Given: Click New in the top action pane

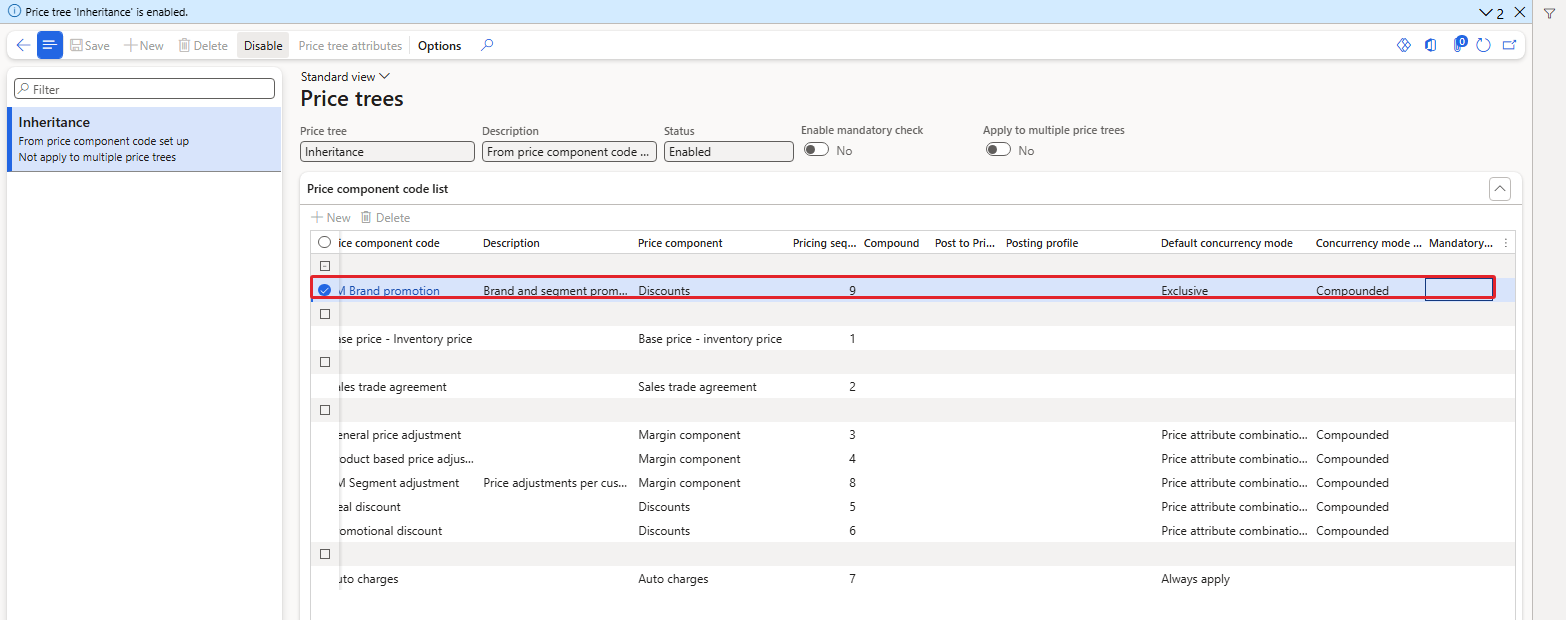Looking at the screenshot, I should [144, 46].
